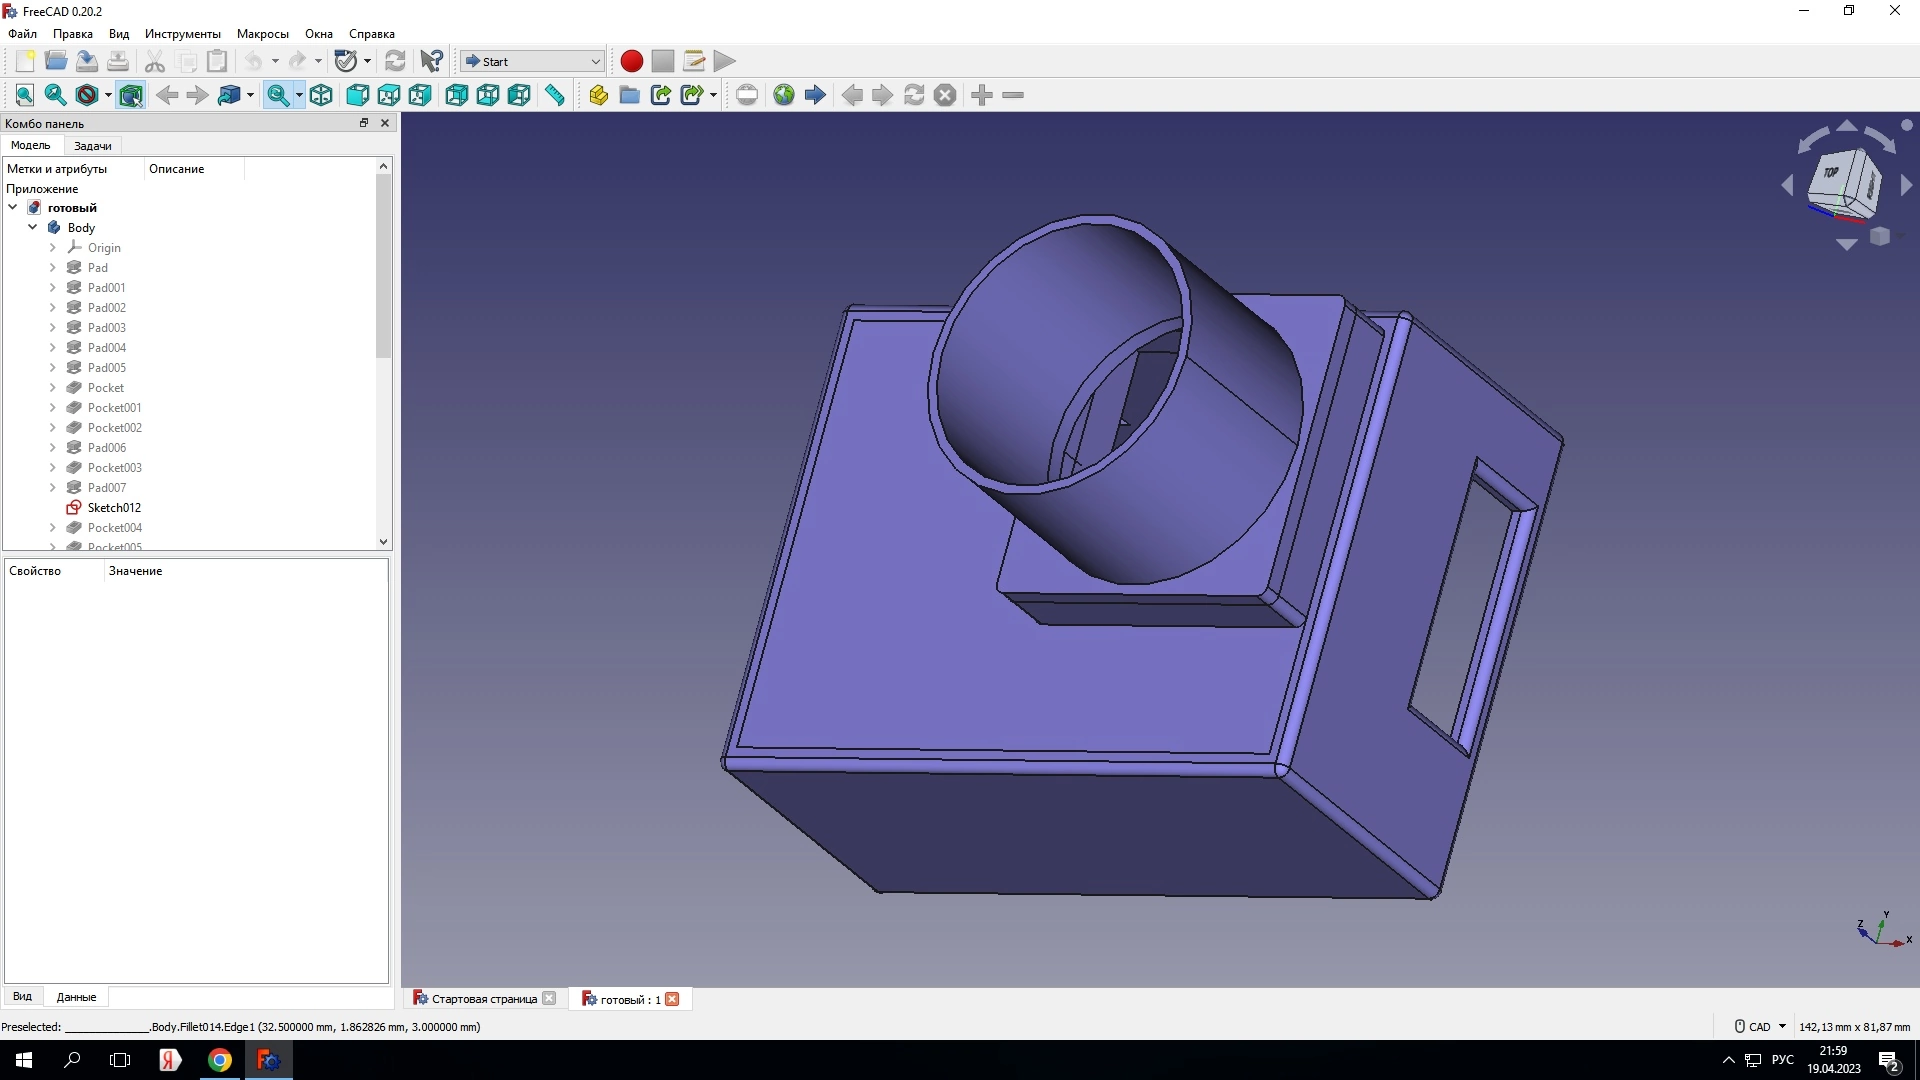Click the Create group folder icon
Screen dimensions: 1920x1080
(x=629, y=95)
